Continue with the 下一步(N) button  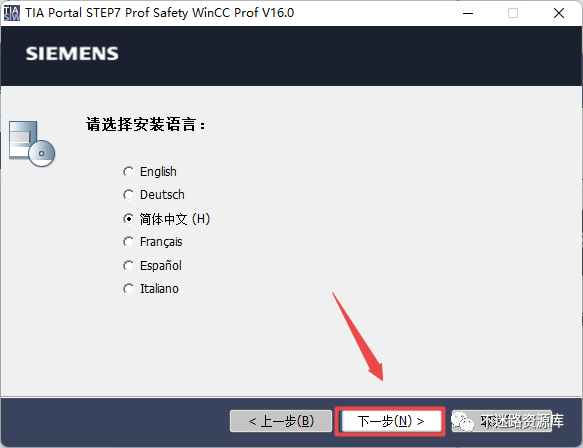pos(391,421)
